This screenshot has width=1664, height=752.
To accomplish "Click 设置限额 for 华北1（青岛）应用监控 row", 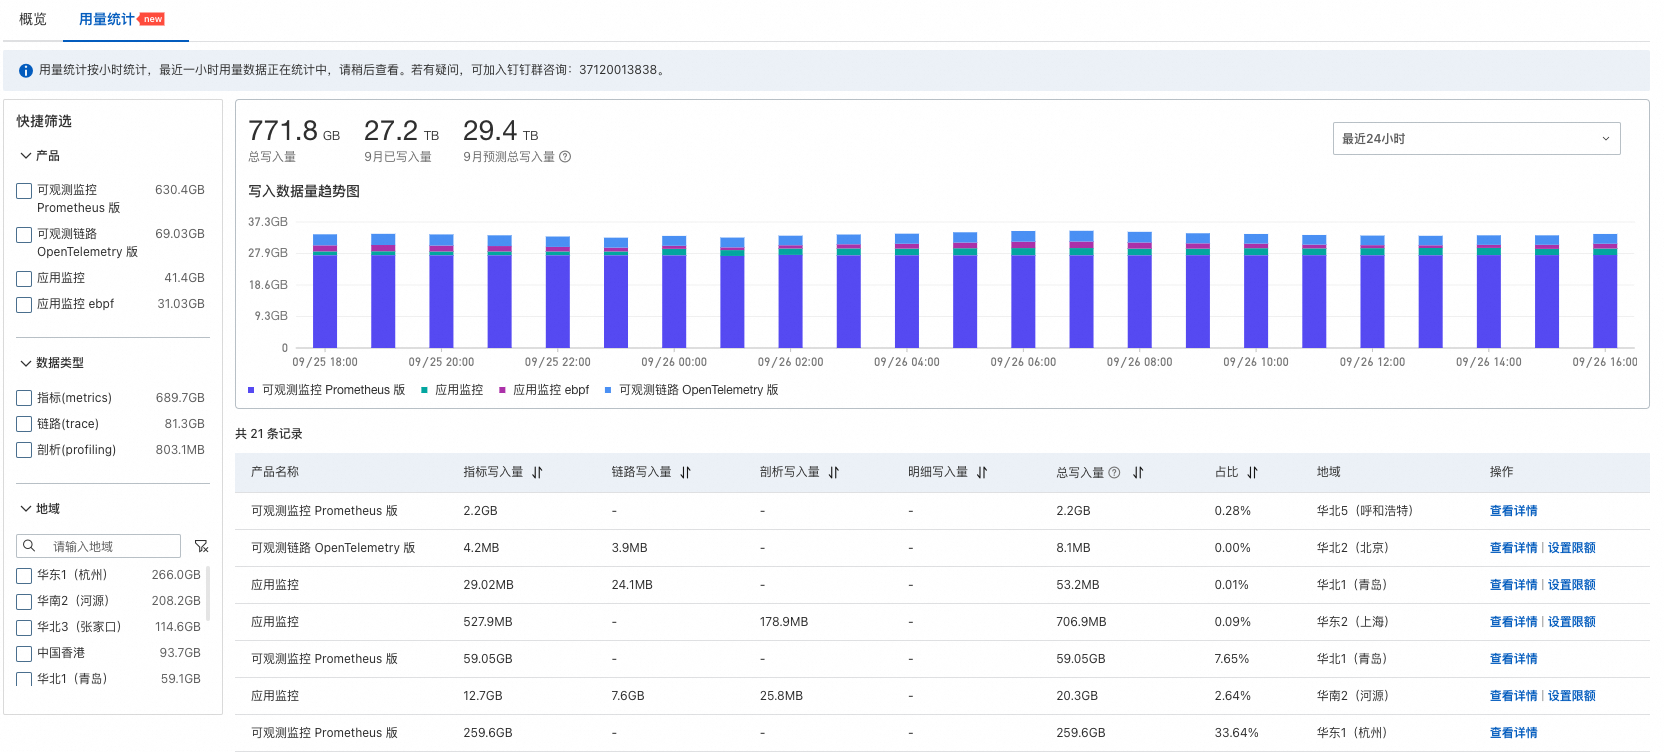I will click(x=1571, y=585).
